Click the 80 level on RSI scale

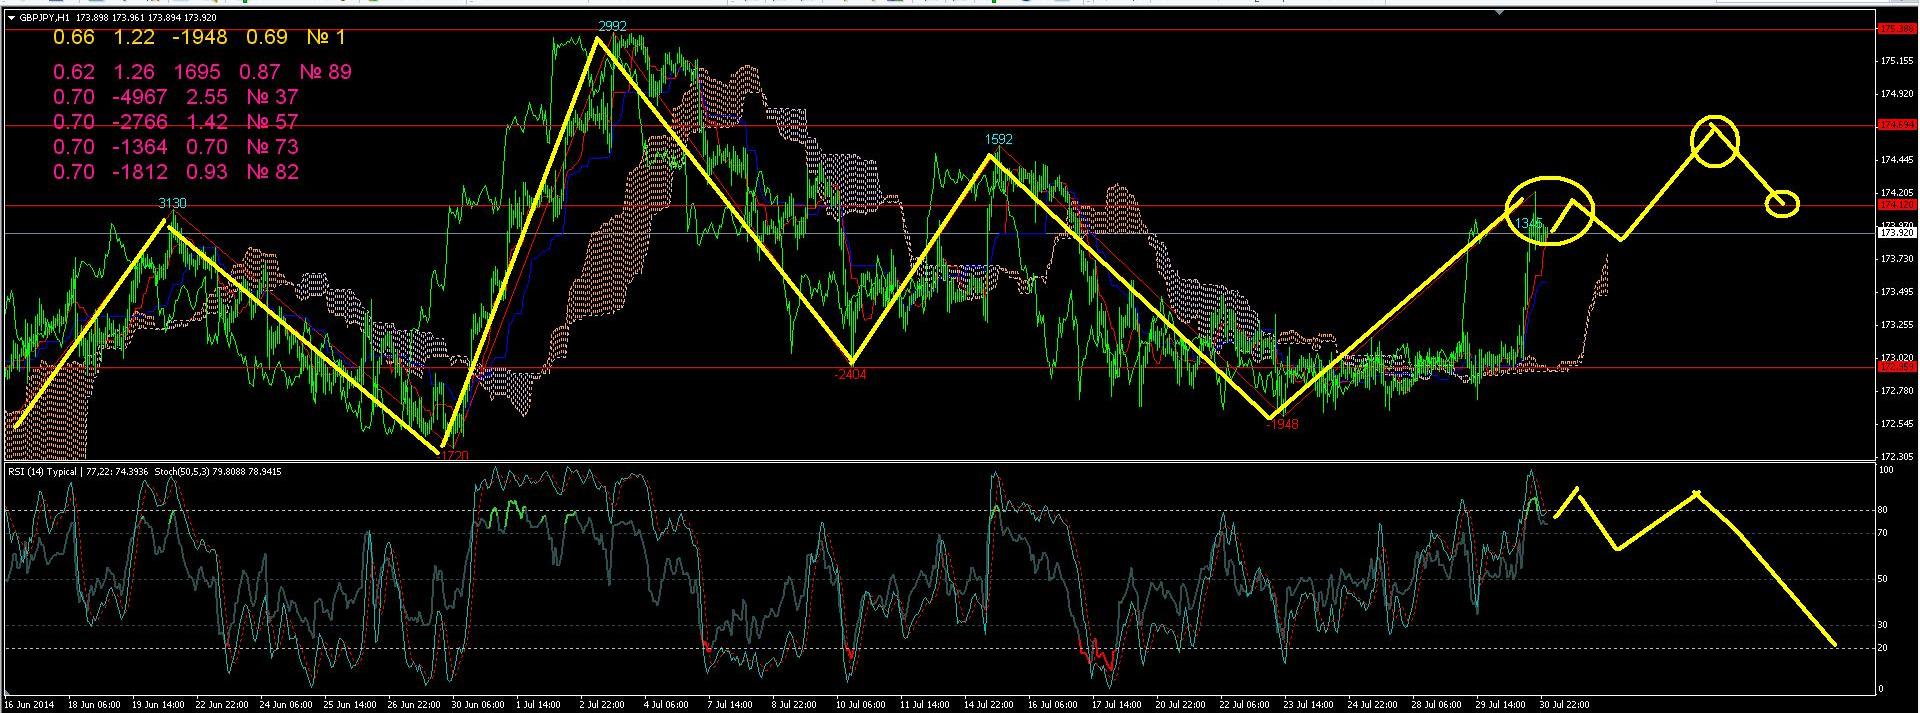coord(1883,511)
